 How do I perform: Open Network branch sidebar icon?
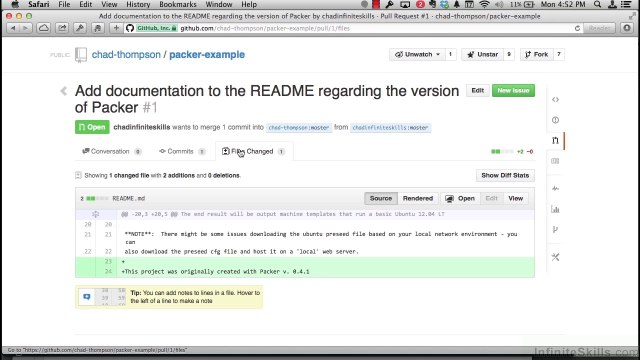[555, 229]
